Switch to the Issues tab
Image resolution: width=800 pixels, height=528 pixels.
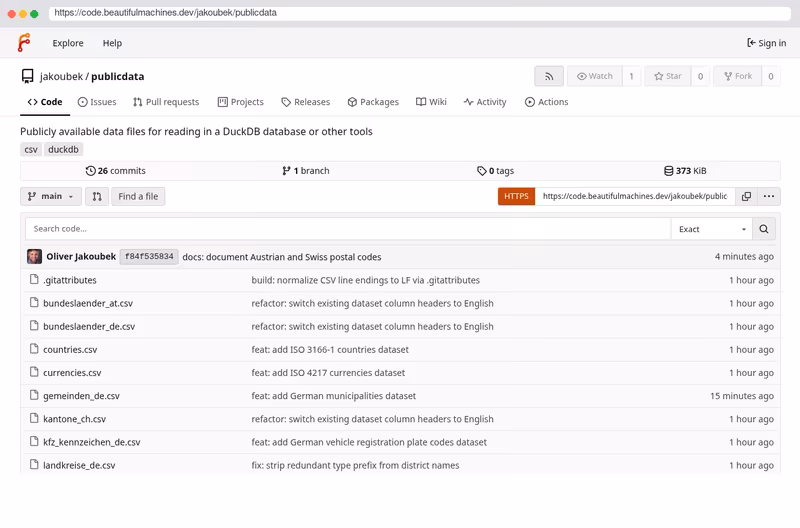97,102
